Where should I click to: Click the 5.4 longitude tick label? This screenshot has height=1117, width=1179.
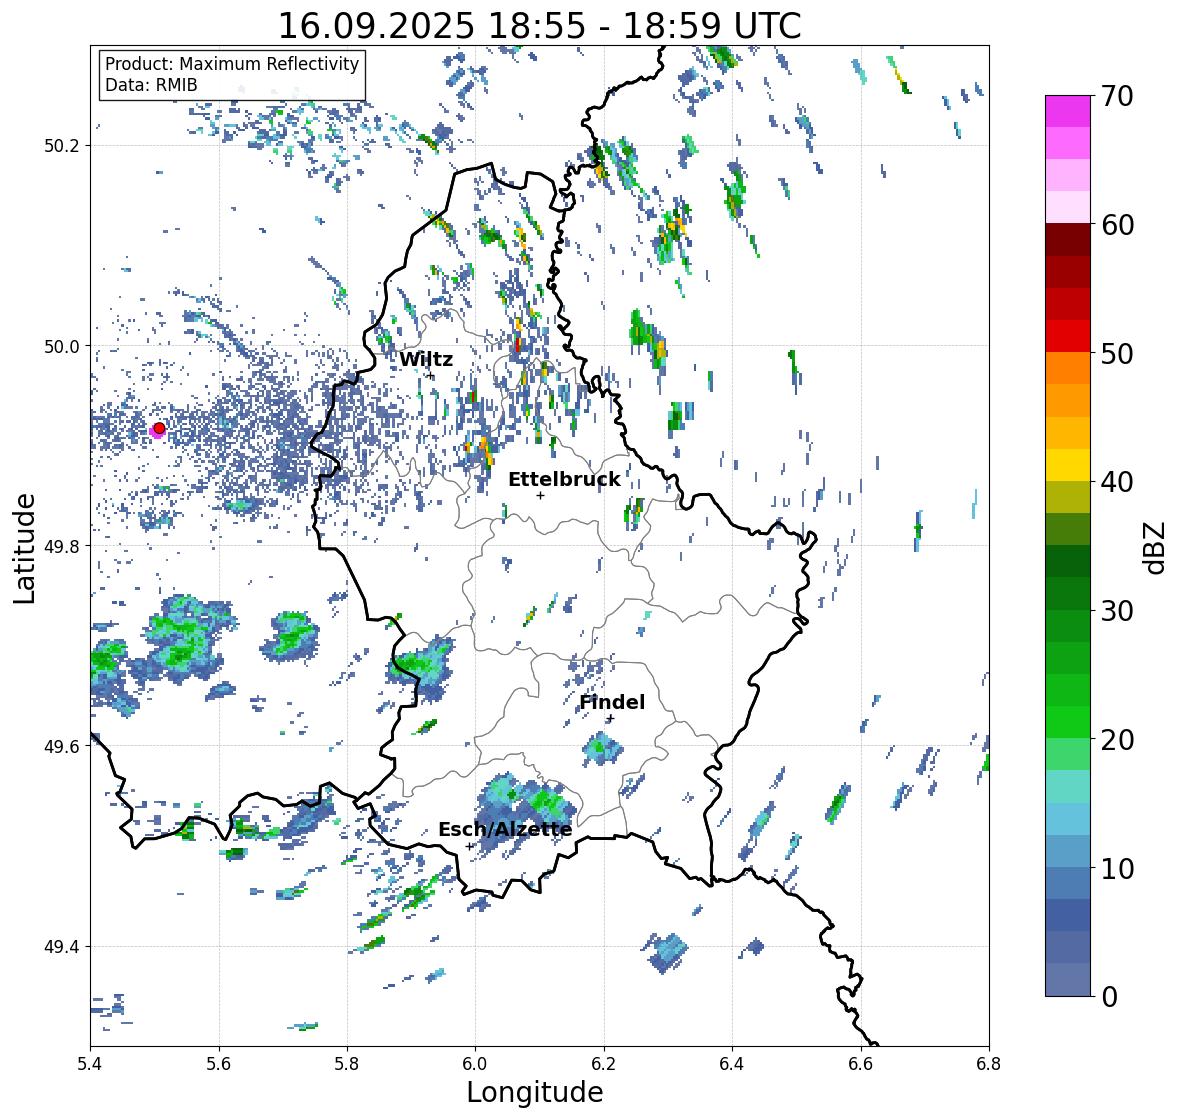coord(90,1064)
